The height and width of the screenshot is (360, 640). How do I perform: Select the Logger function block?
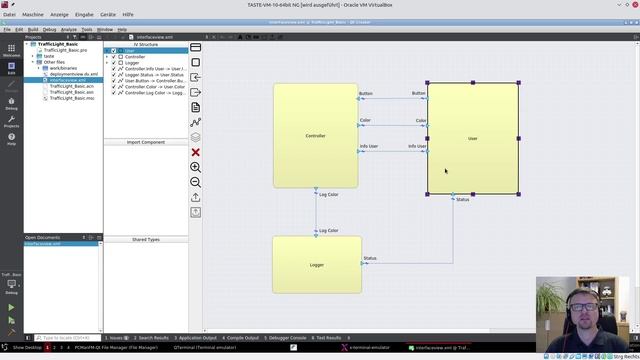317,265
